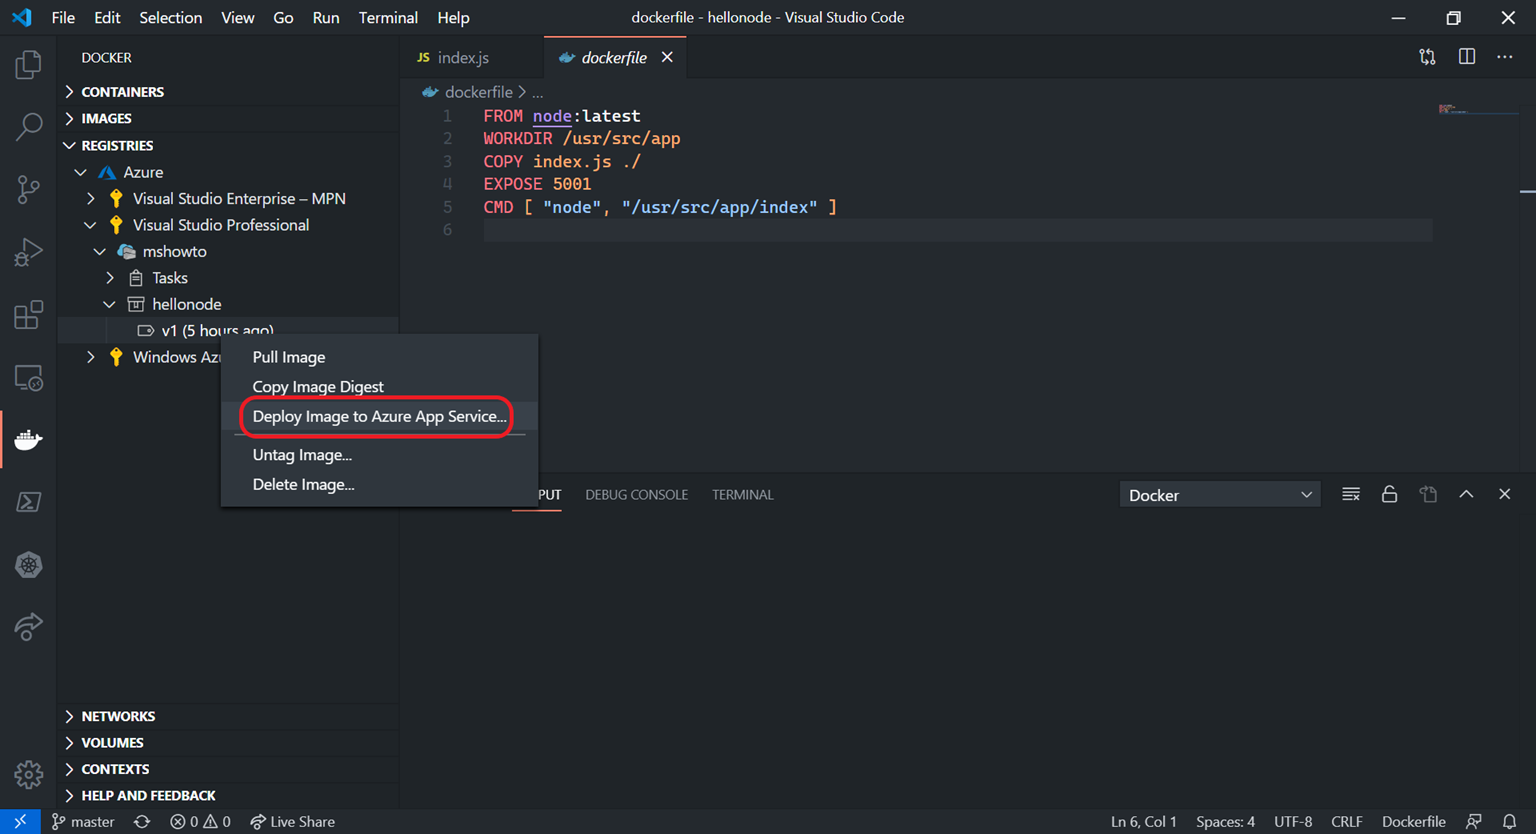Open the File menu
The width and height of the screenshot is (1536, 834).
[63, 17]
